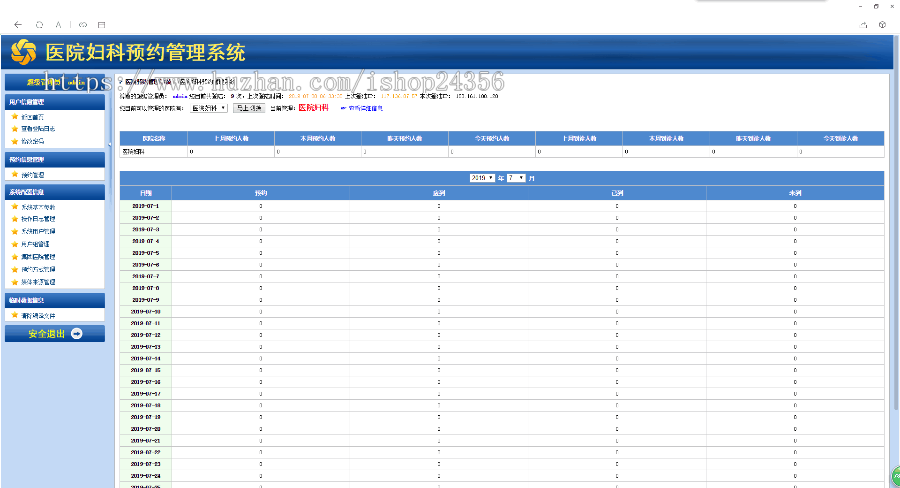
Task: Click the browser refresh icon
Action: (39, 25)
